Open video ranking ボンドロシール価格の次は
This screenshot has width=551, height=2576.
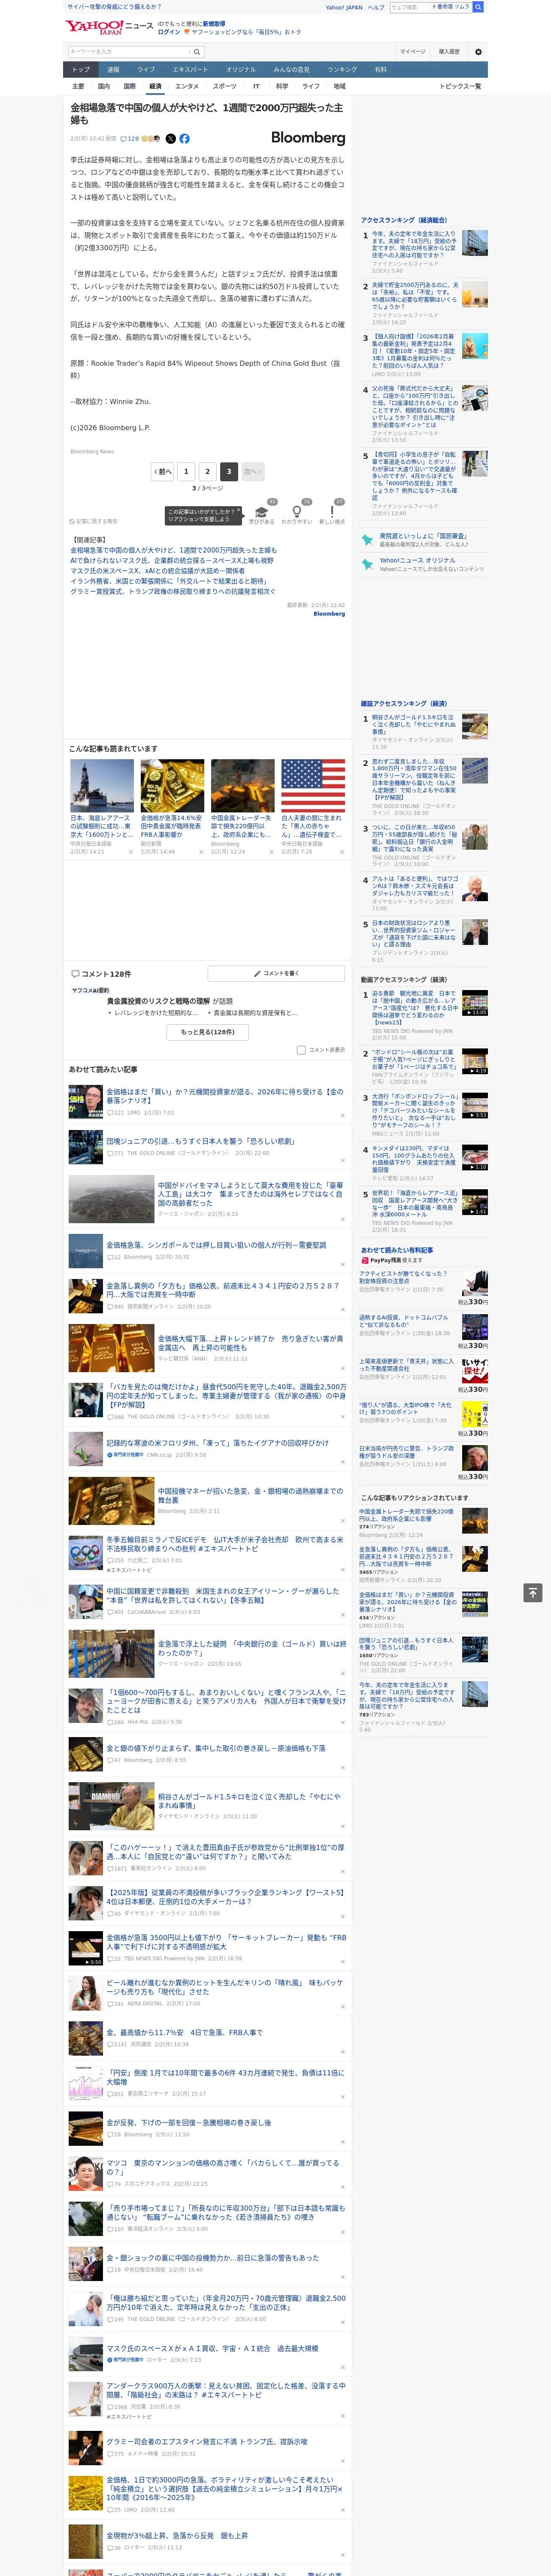(x=414, y=1059)
